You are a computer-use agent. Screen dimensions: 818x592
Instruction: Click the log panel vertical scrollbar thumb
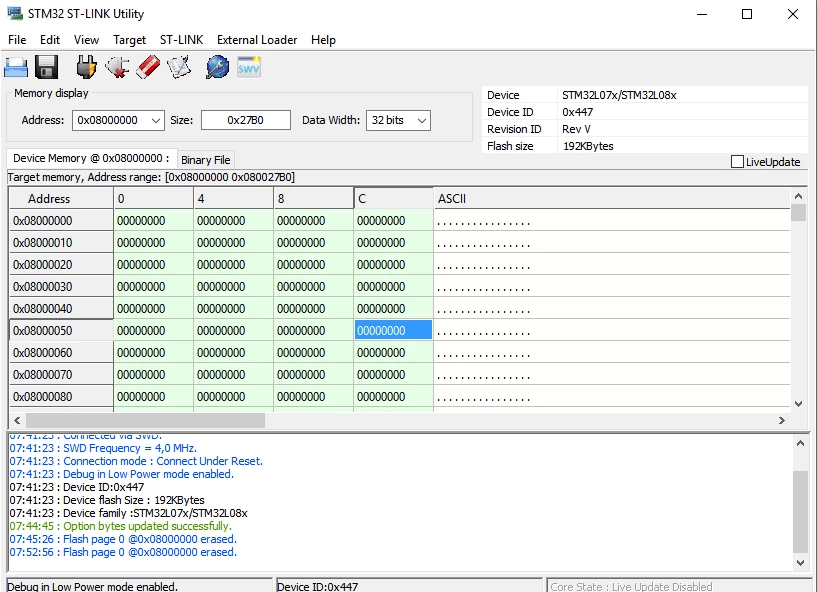tap(800, 511)
